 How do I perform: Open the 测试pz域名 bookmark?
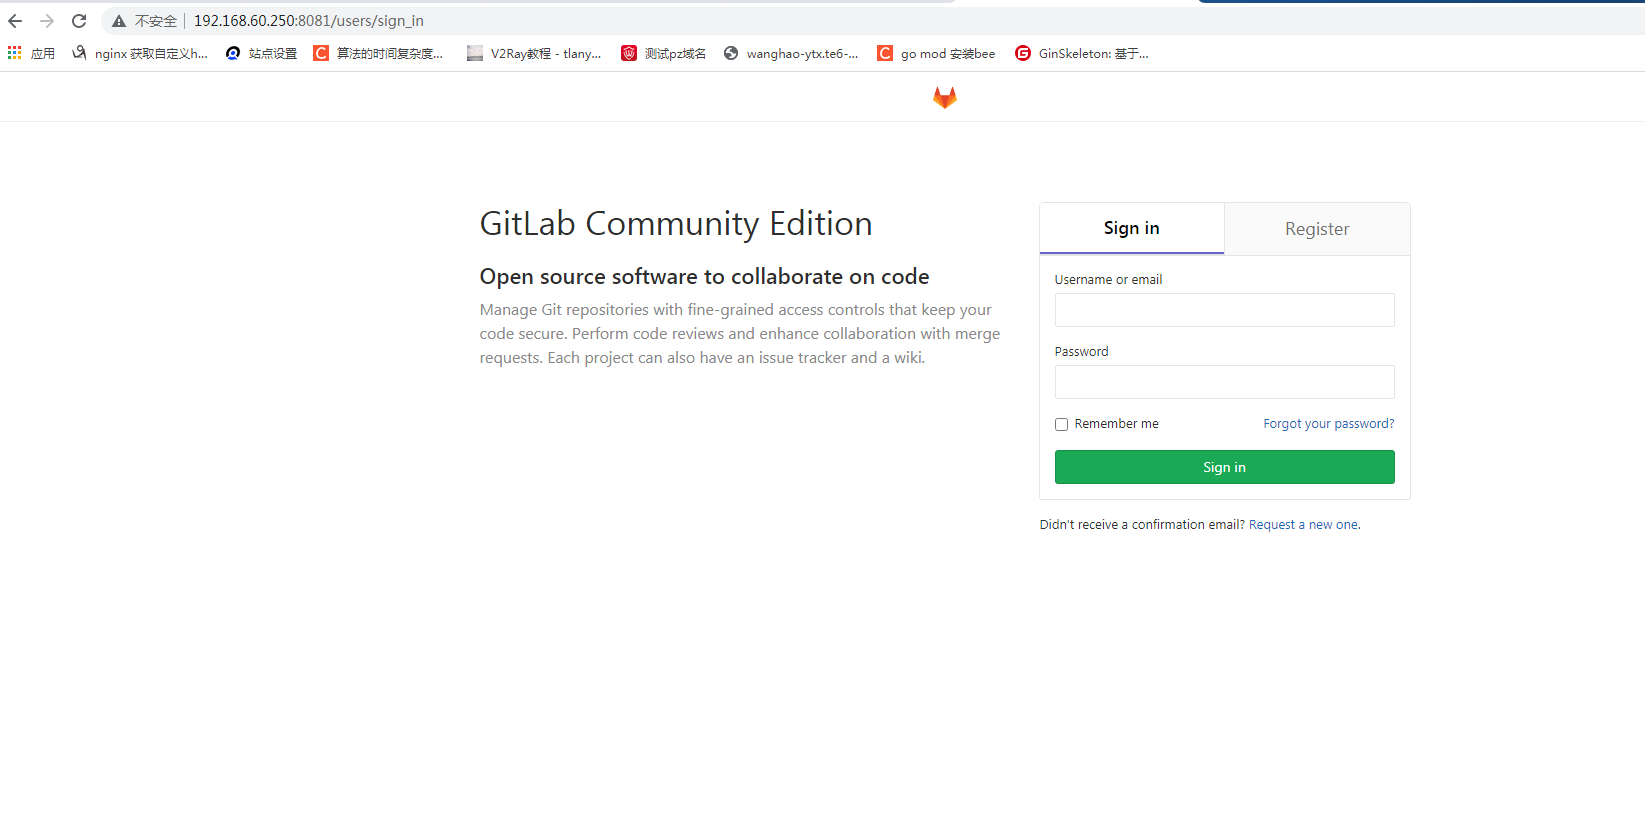[664, 53]
